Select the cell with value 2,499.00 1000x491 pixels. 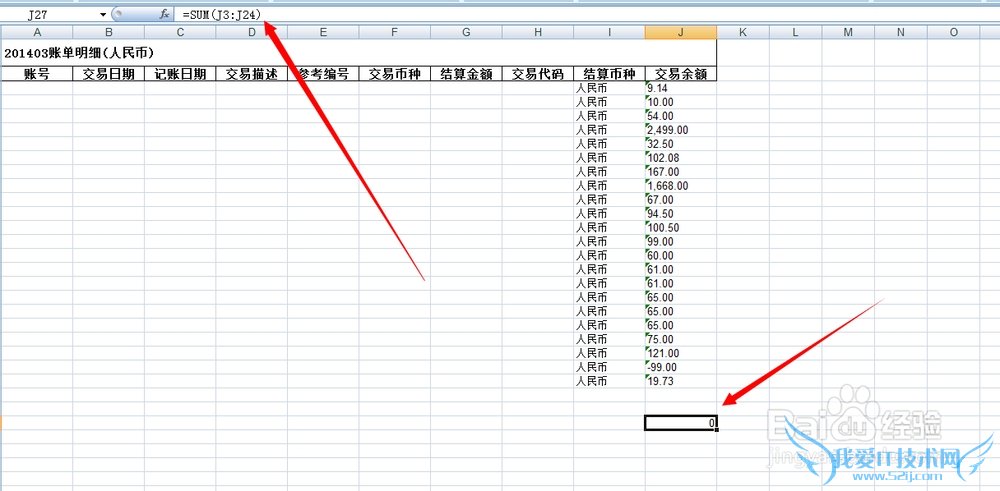pyautogui.click(x=680, y=130)
